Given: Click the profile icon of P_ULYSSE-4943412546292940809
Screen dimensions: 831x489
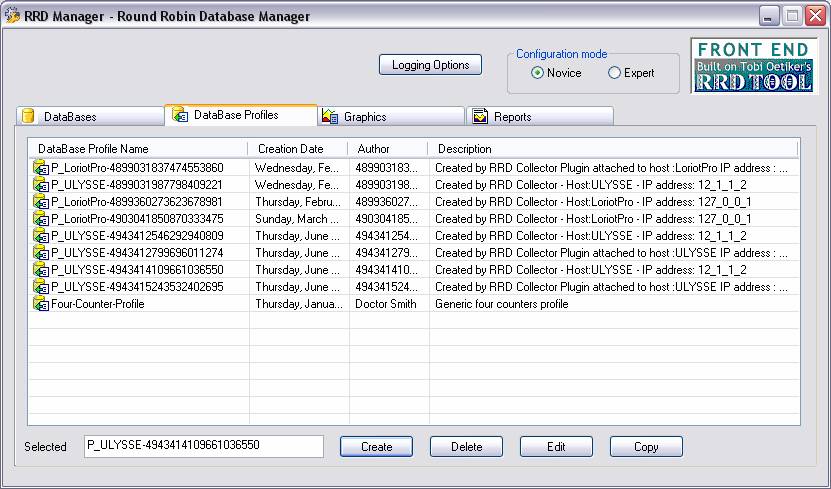Looking at the screenshot, I should [x=41, y=236].
